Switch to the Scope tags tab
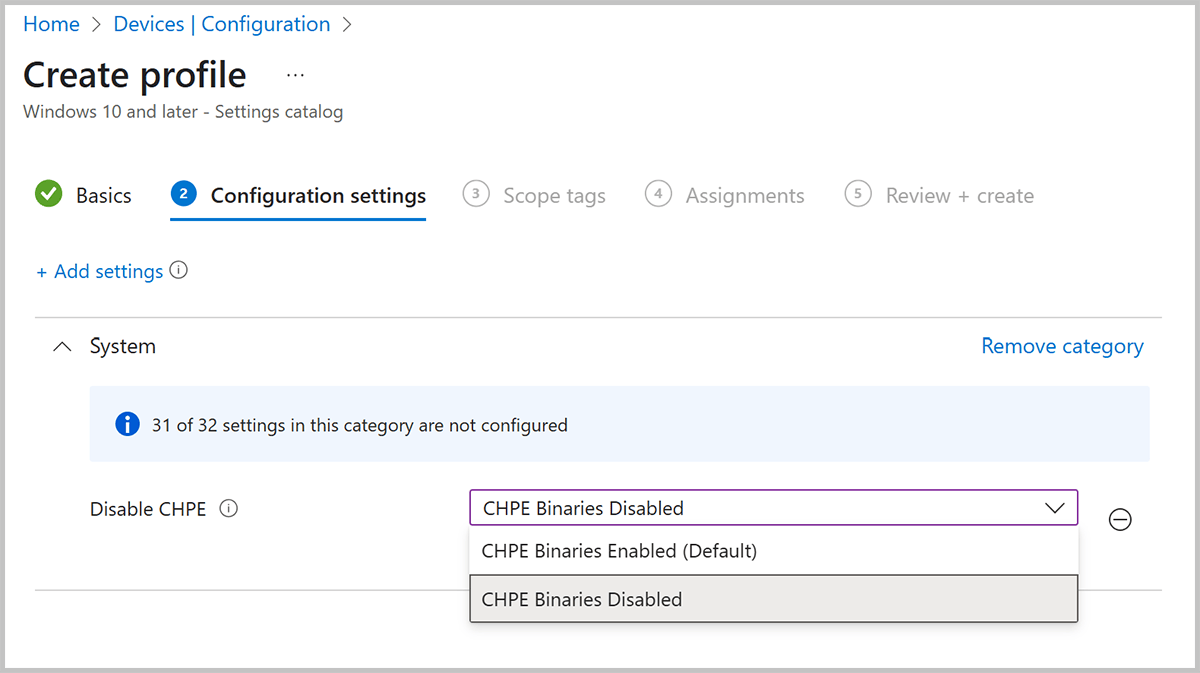The height and width of the screenshot is (673, 1200). (554, 195)
